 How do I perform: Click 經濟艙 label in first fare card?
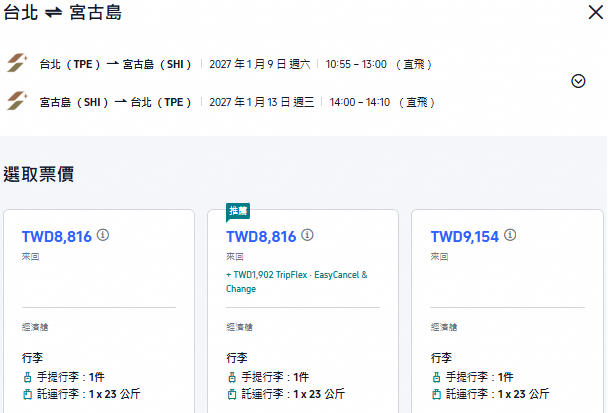[x=35, y=327]
